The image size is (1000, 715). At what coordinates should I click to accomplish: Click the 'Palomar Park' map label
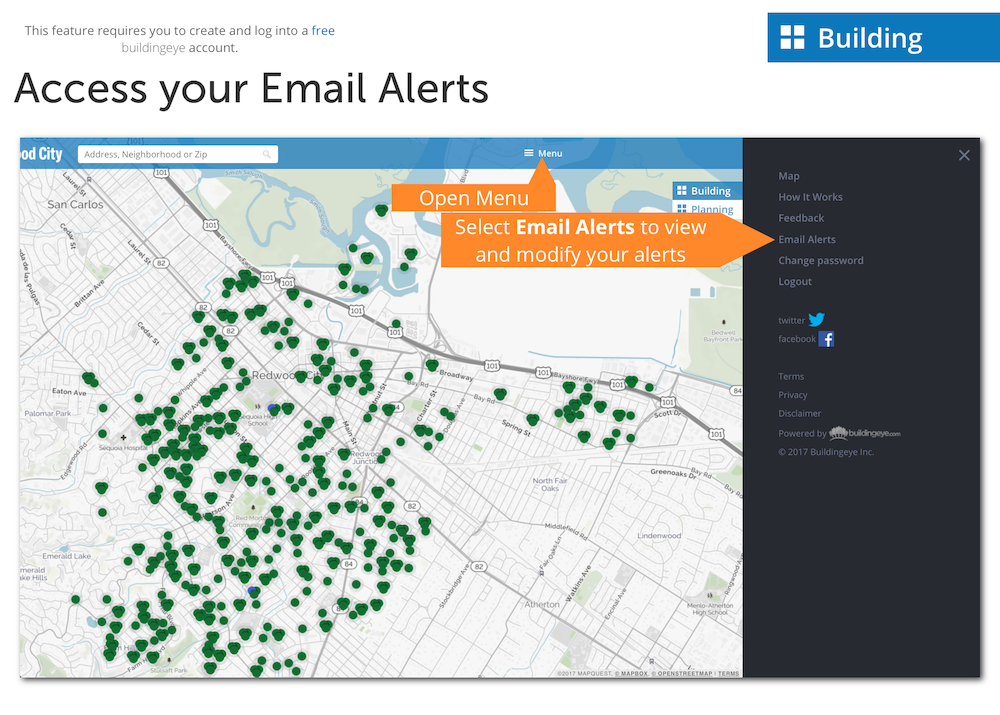tap(48, 413)
